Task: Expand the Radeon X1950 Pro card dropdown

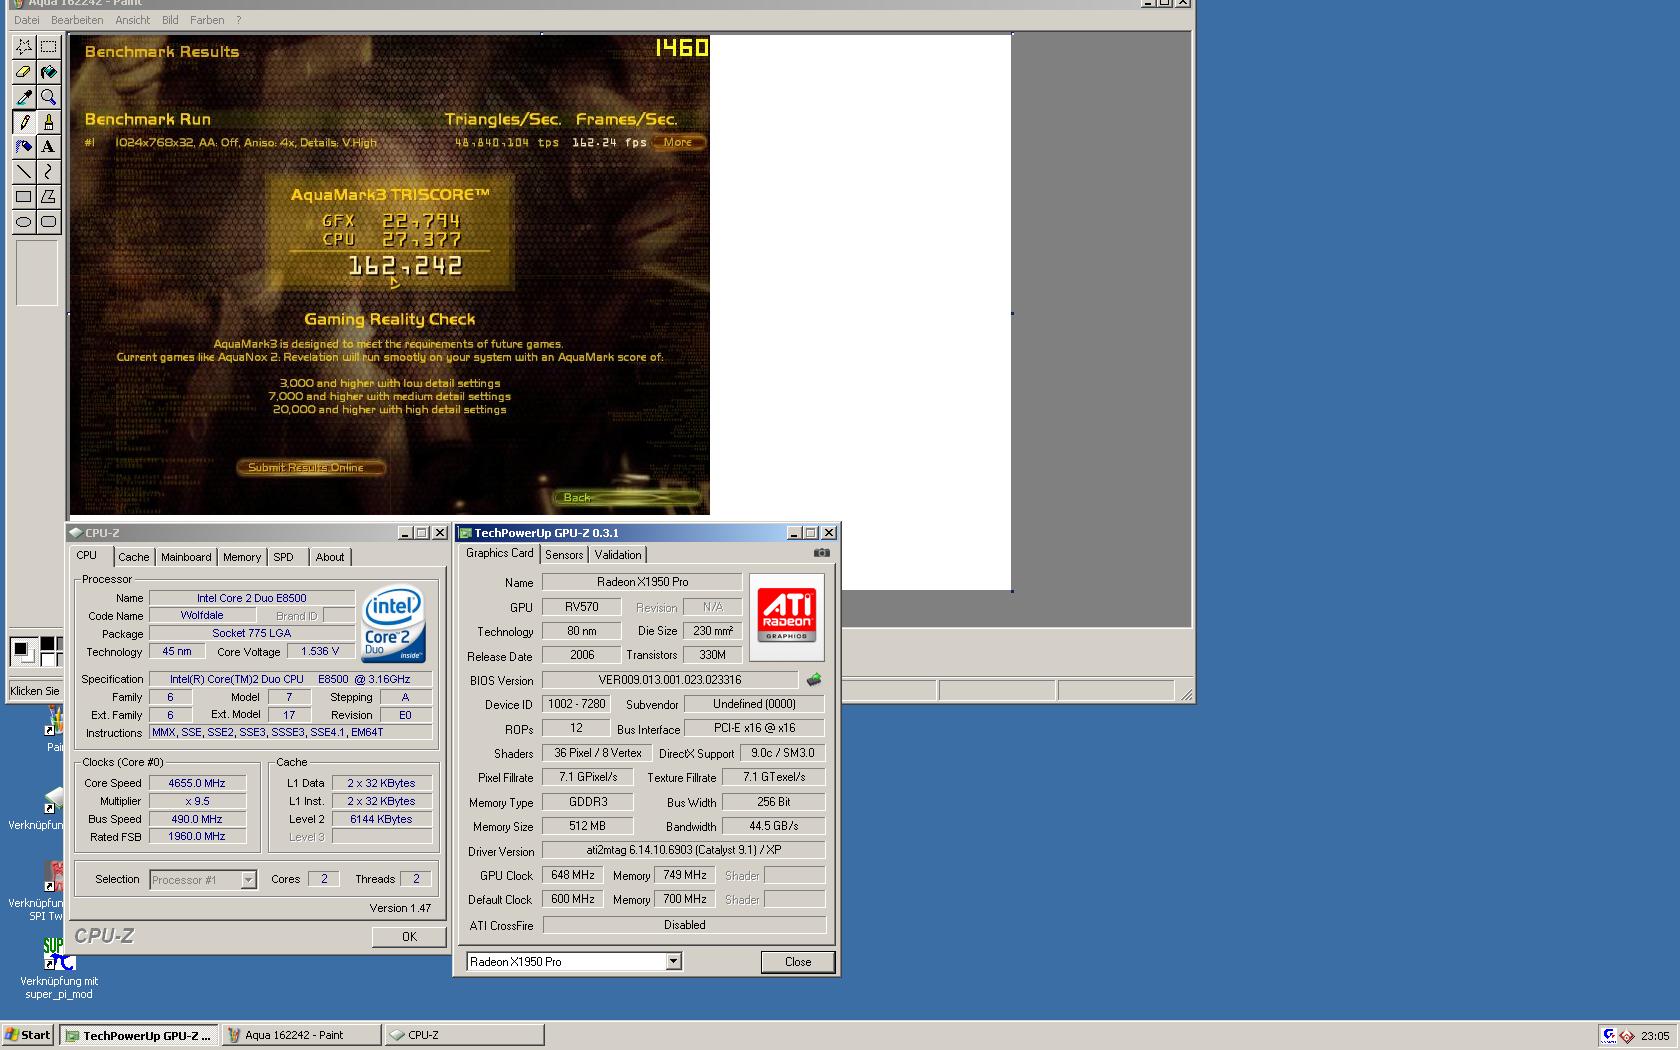Action: [x=673, y=961]
